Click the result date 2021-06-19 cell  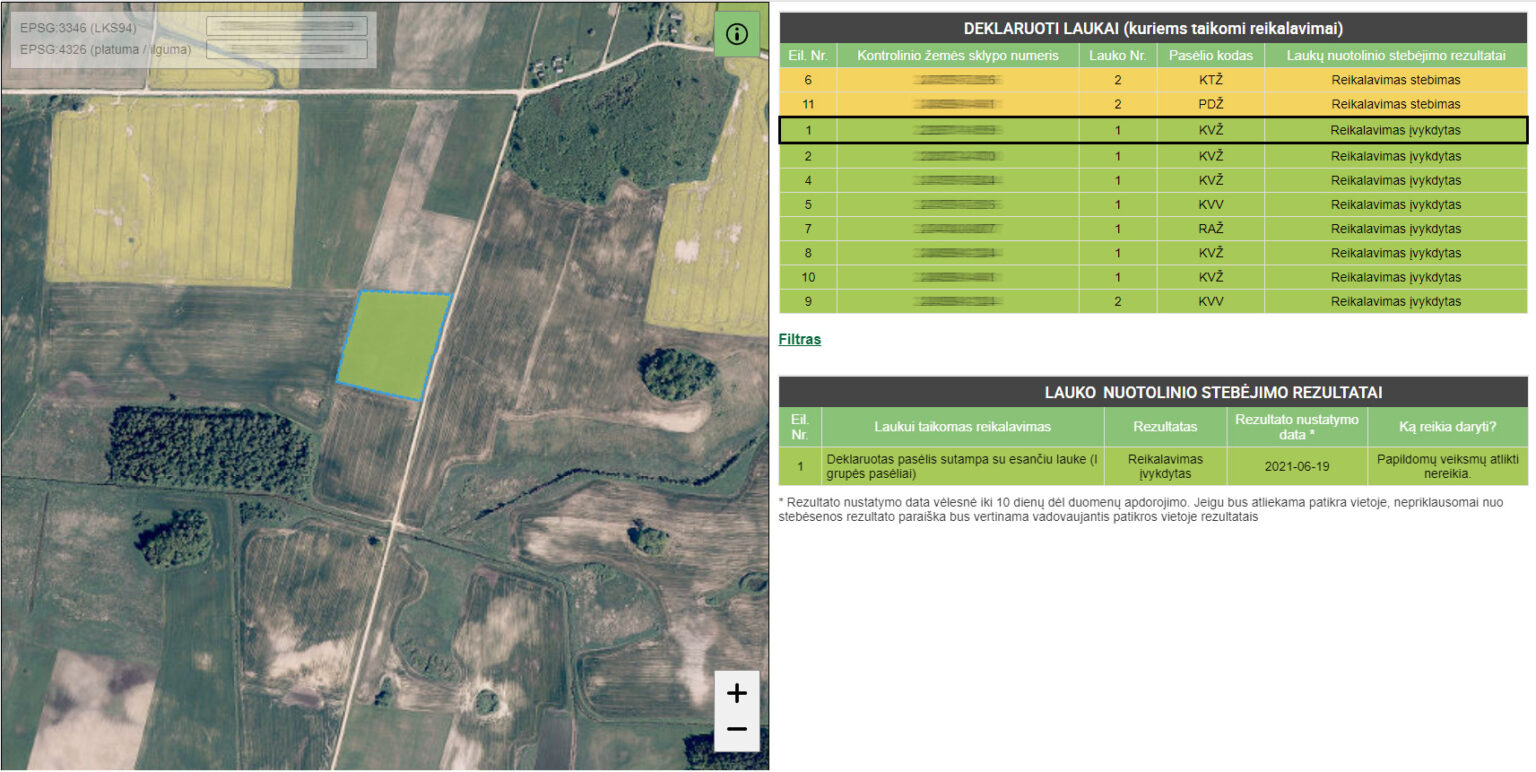point(1296,467)
